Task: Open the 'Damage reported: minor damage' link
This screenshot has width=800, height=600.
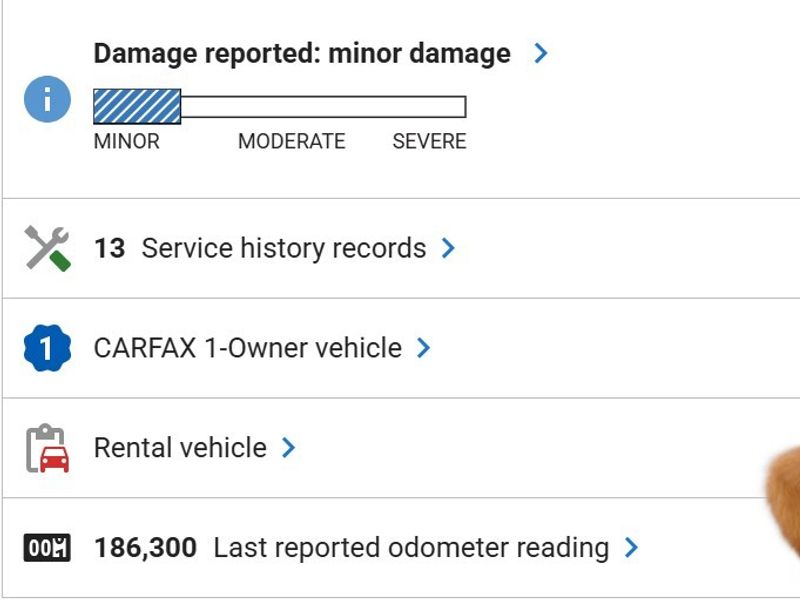Action: tap(301, 53)
